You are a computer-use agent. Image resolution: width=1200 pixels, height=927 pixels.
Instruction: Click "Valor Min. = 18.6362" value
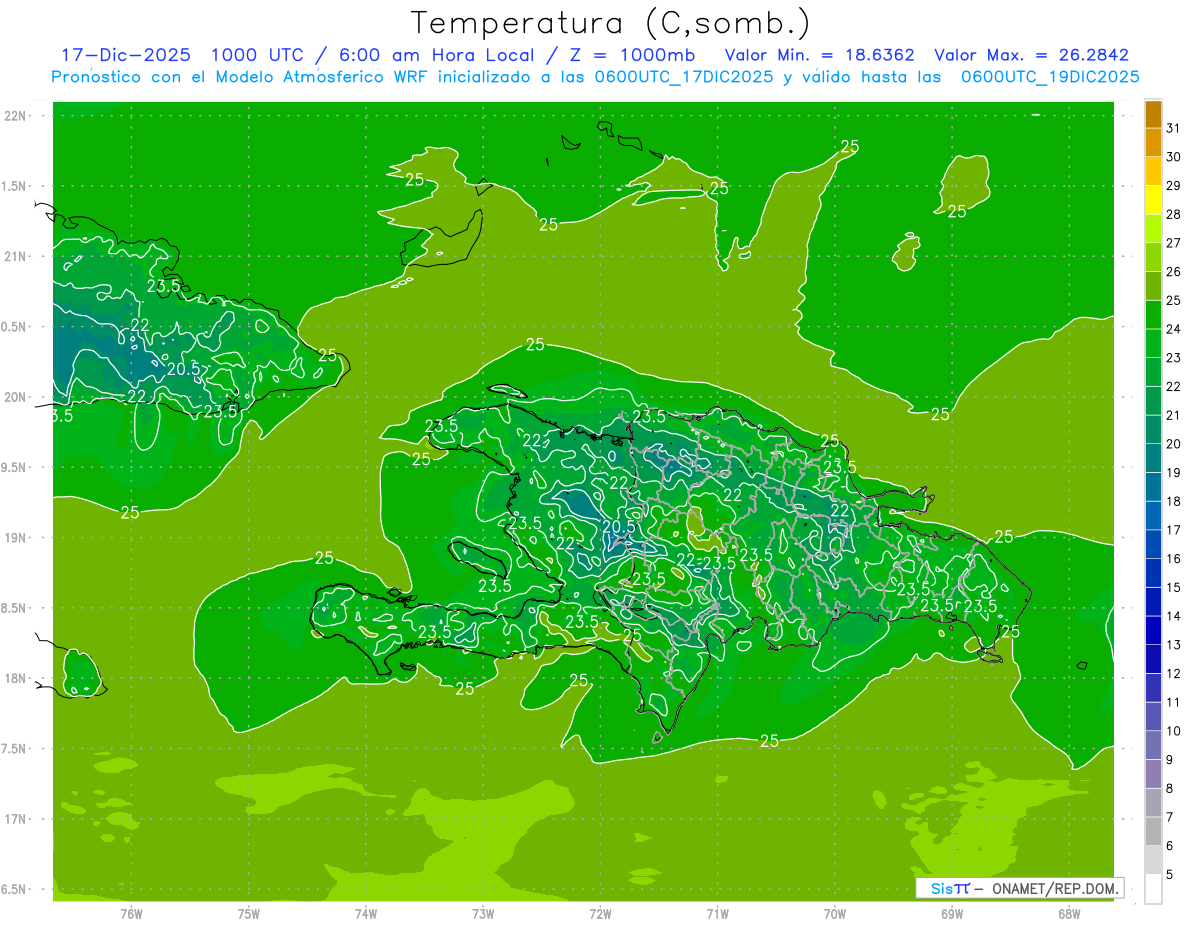pos(819,55)
